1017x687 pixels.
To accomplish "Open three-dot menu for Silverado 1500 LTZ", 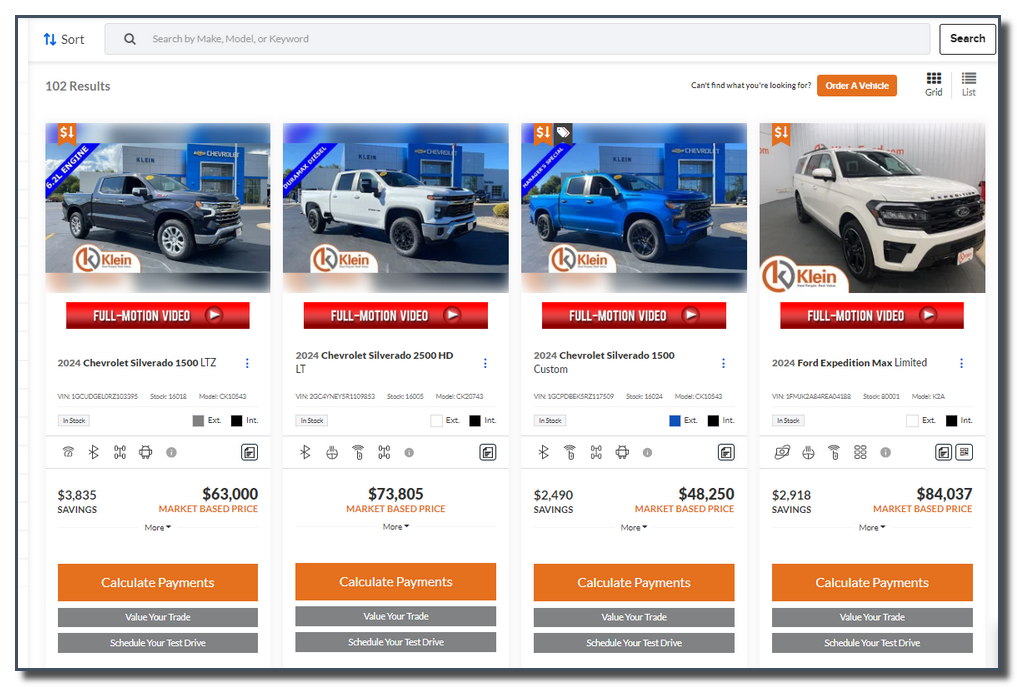I will (x=247, y=363).
